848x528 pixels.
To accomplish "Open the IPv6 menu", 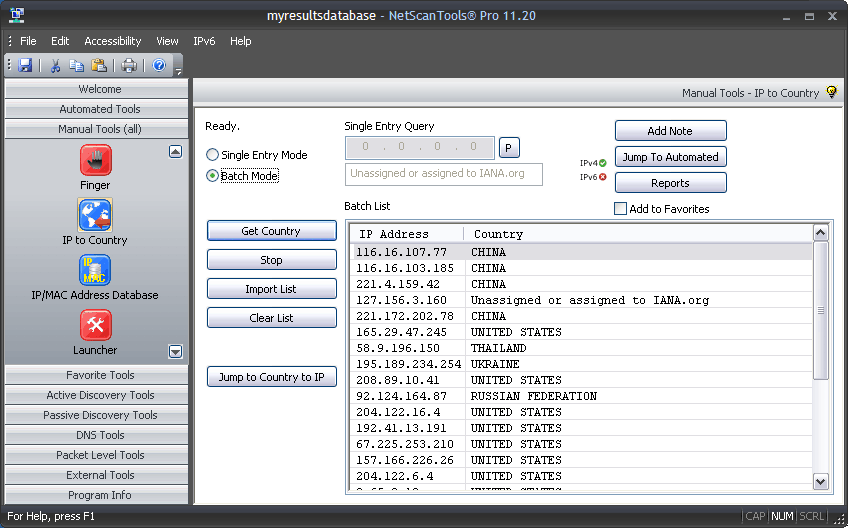I will (x=204, y=41).
